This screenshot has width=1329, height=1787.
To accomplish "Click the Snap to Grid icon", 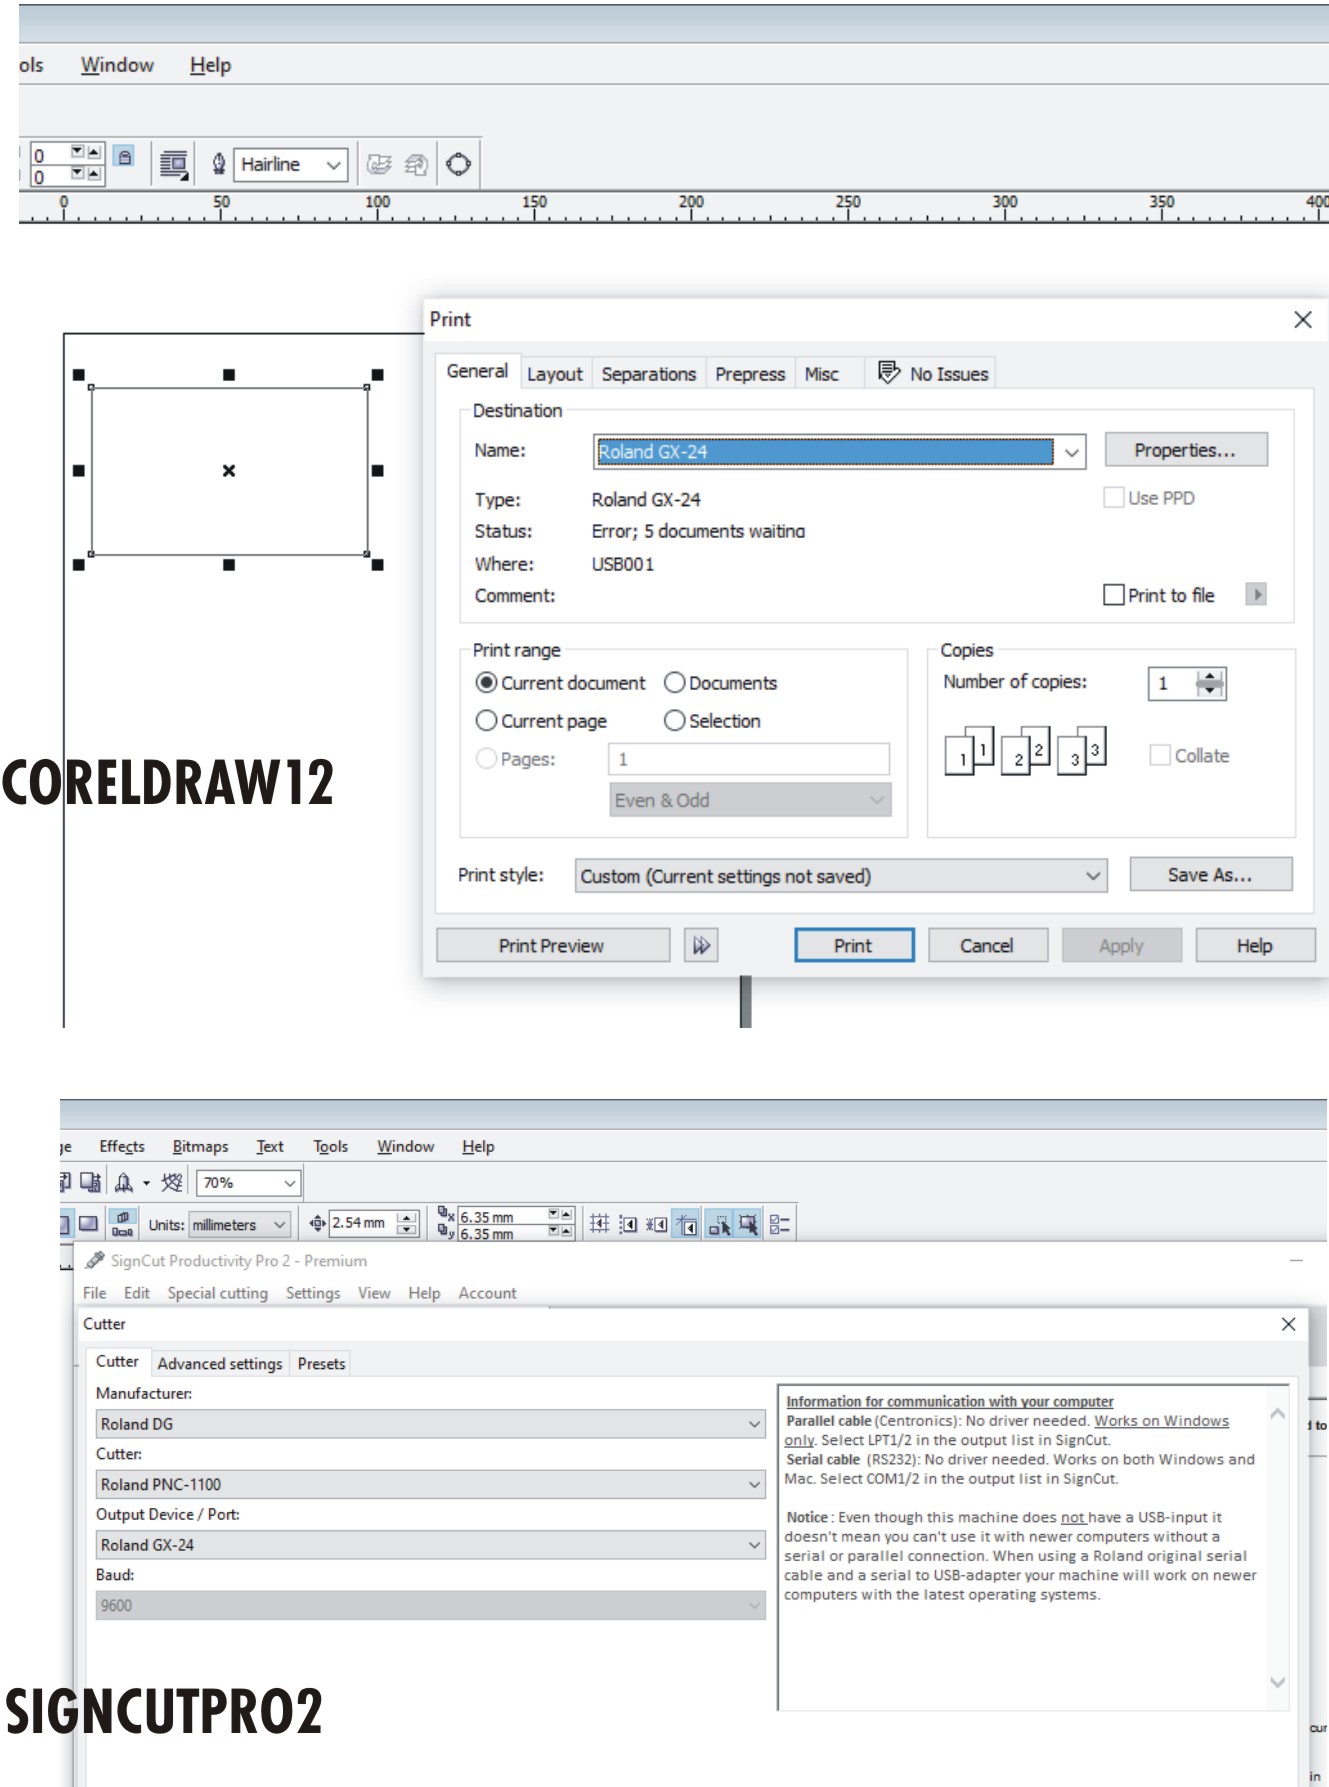I will click(x=599, y=1223).
